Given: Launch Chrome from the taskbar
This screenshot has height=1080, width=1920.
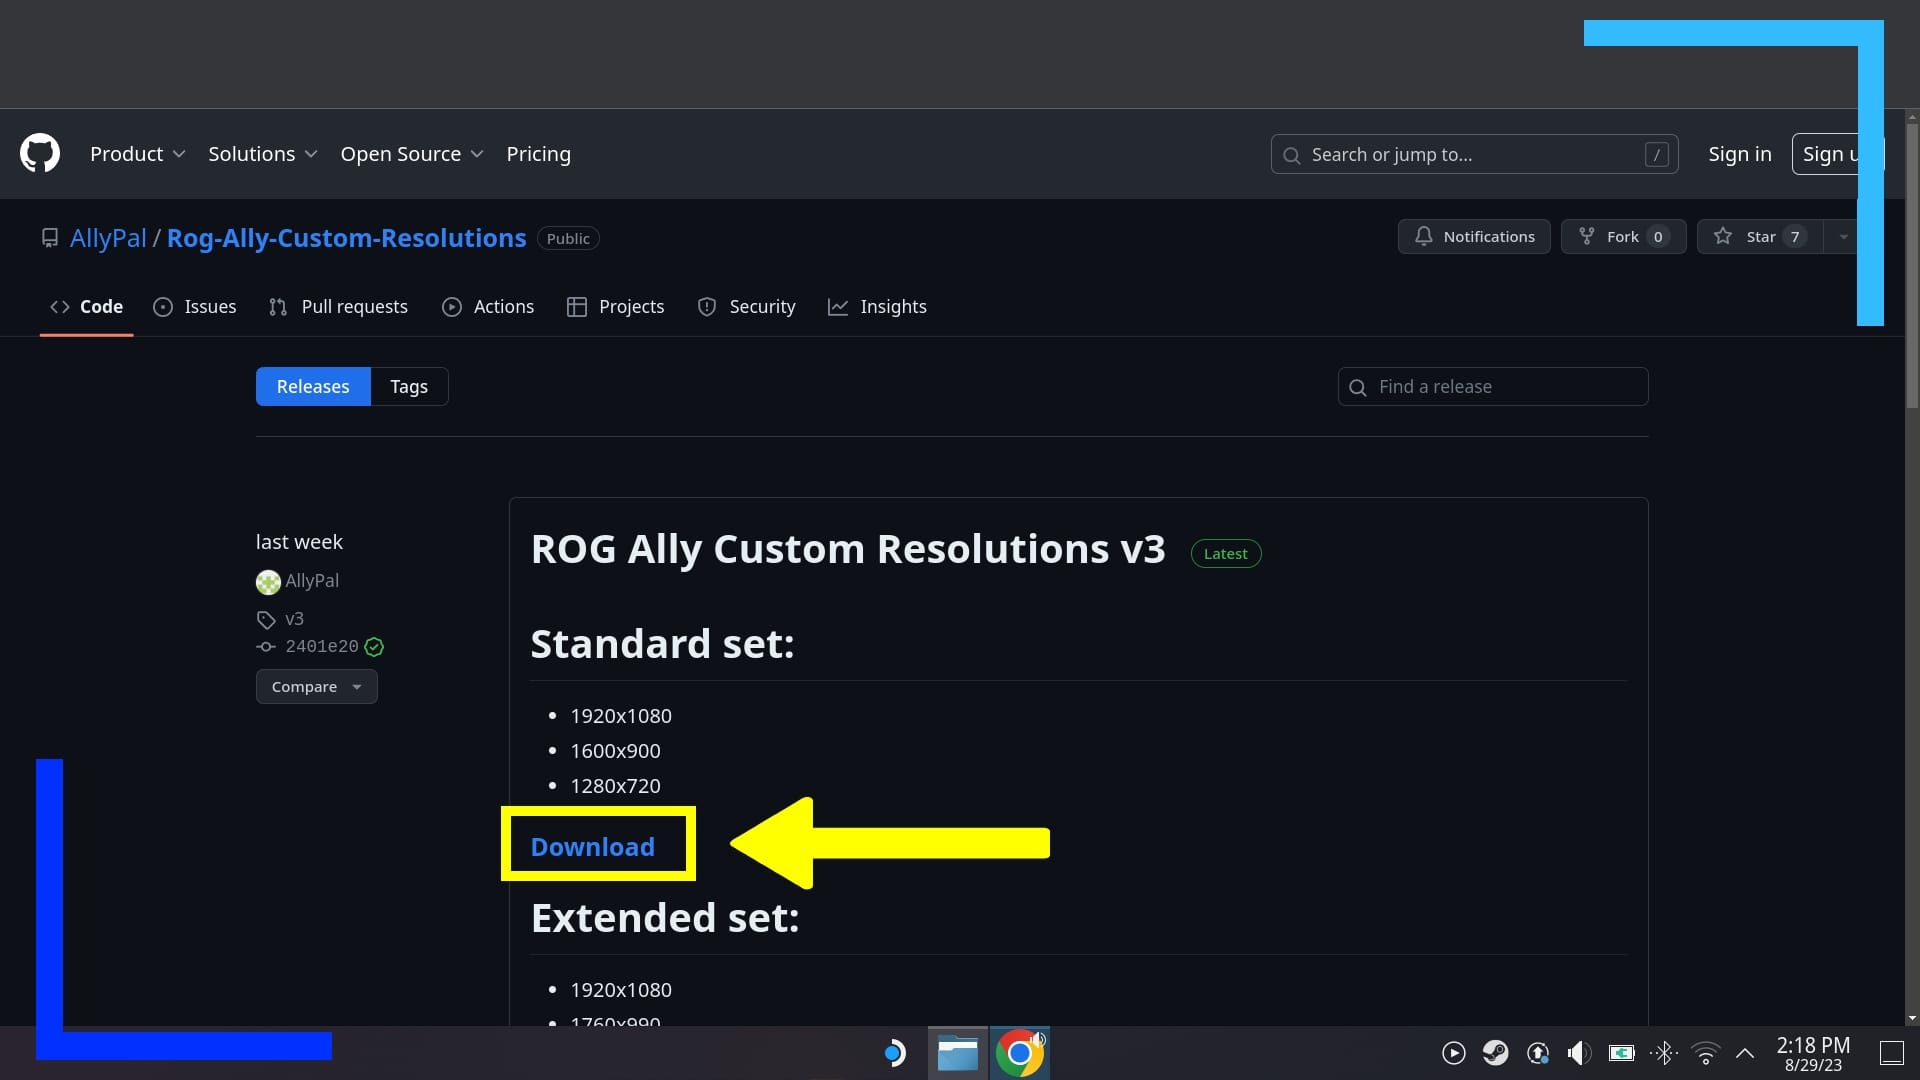Looking at the screenshot, I should 1020,1052.
